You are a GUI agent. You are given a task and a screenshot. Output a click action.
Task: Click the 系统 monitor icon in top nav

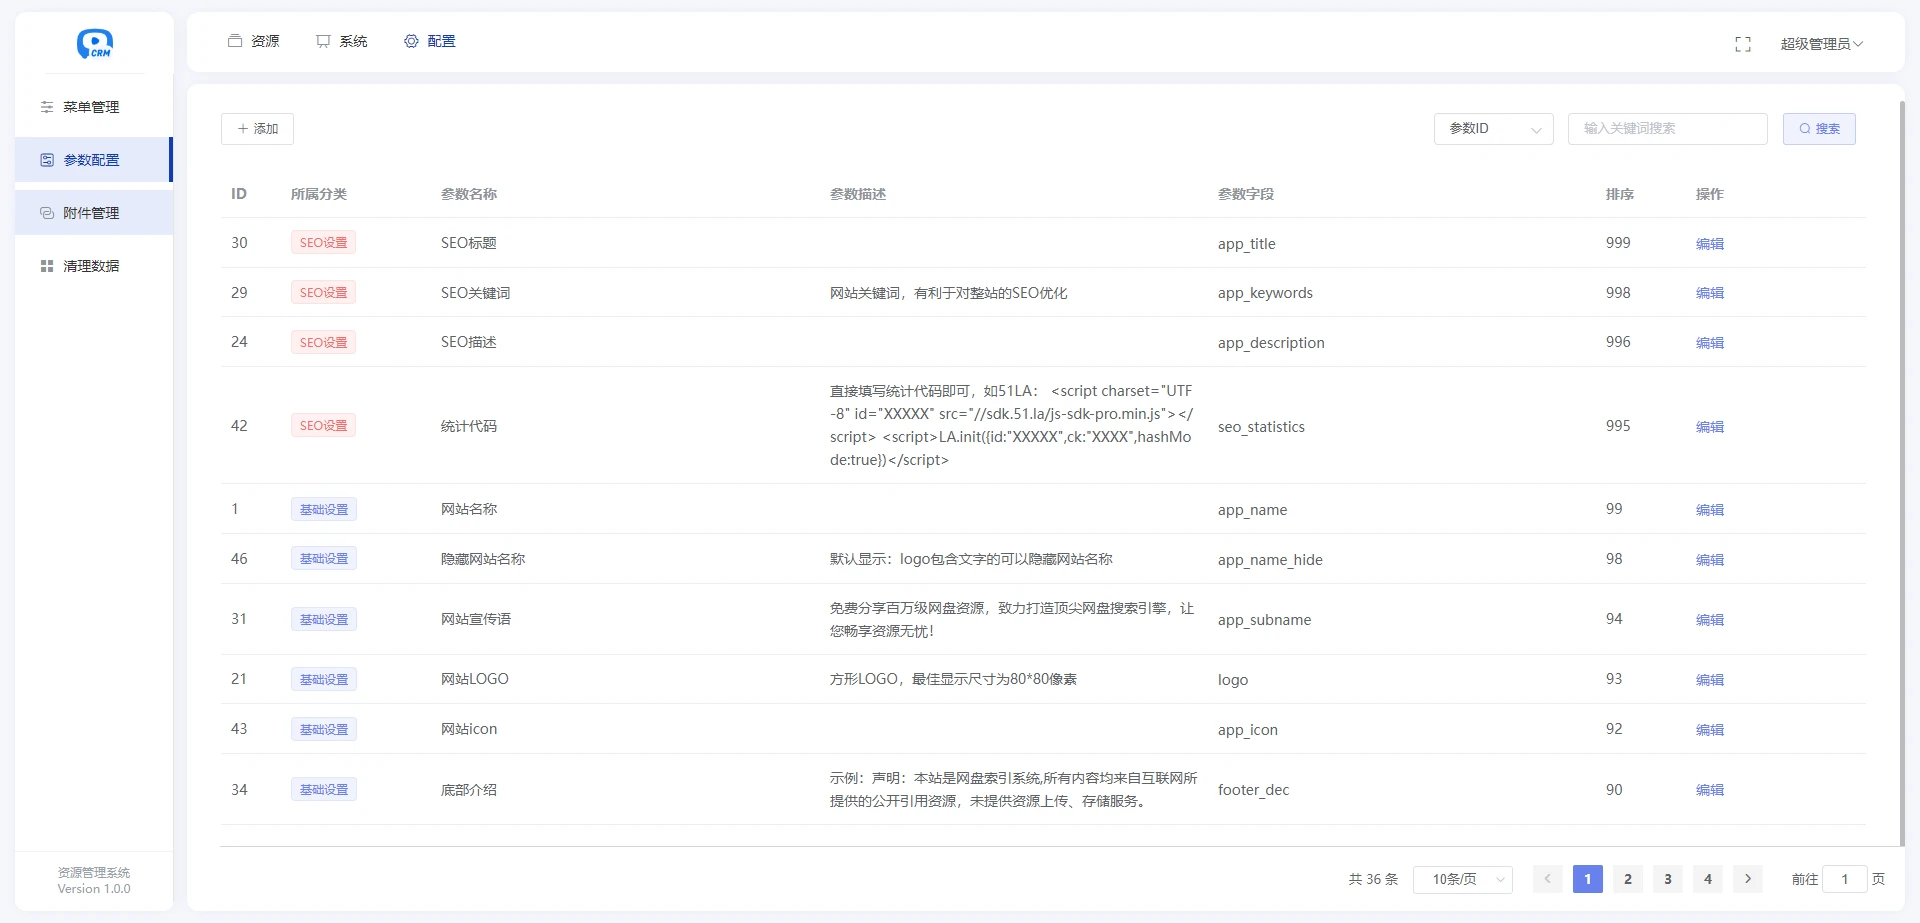[x=323, y=41]
